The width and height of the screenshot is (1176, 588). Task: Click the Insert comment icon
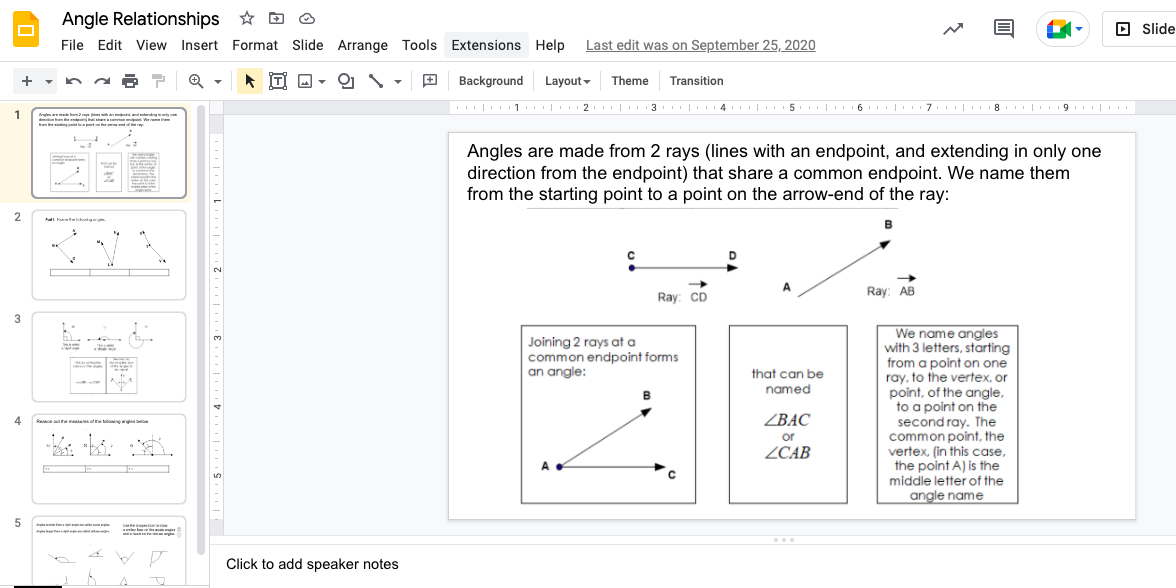(429, 80)
